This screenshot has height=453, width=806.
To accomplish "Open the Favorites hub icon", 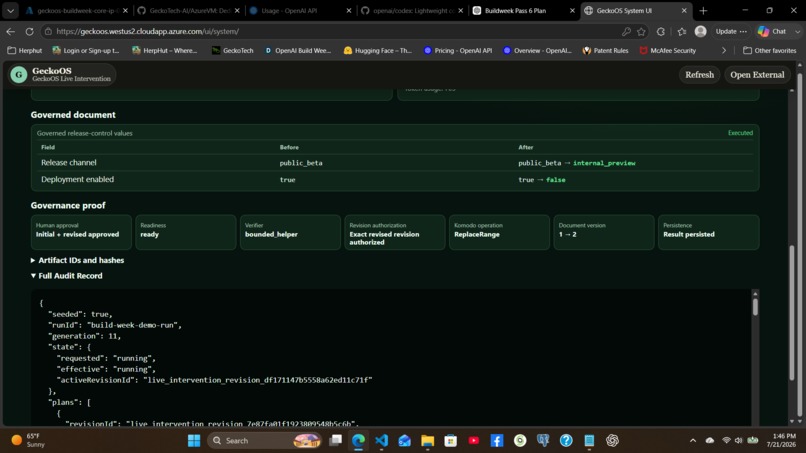I will [x=682, y=31].
